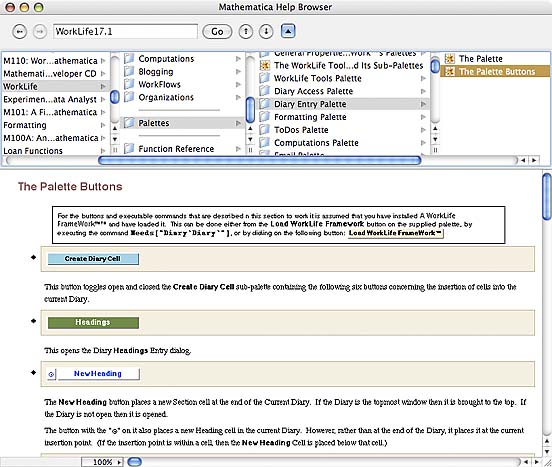Click the green Headings button

tap(93, 322)
